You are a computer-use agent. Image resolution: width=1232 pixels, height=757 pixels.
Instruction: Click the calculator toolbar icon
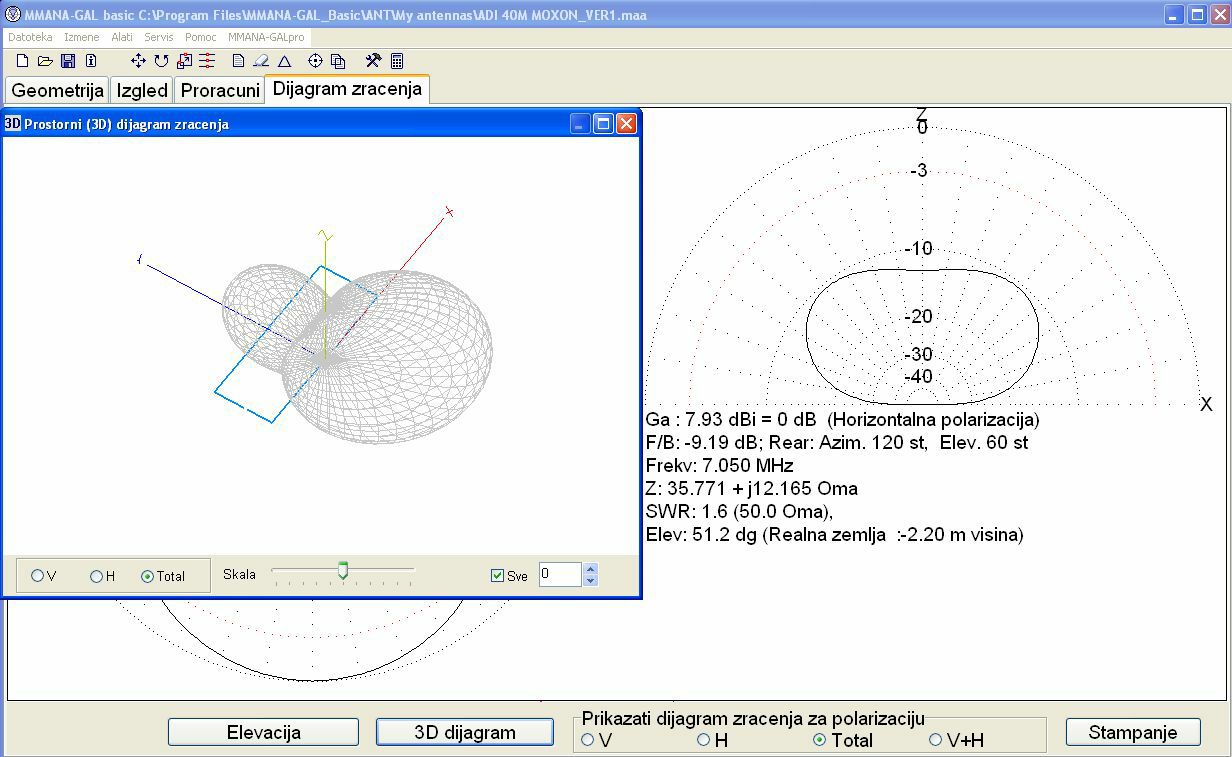point(397,61)
